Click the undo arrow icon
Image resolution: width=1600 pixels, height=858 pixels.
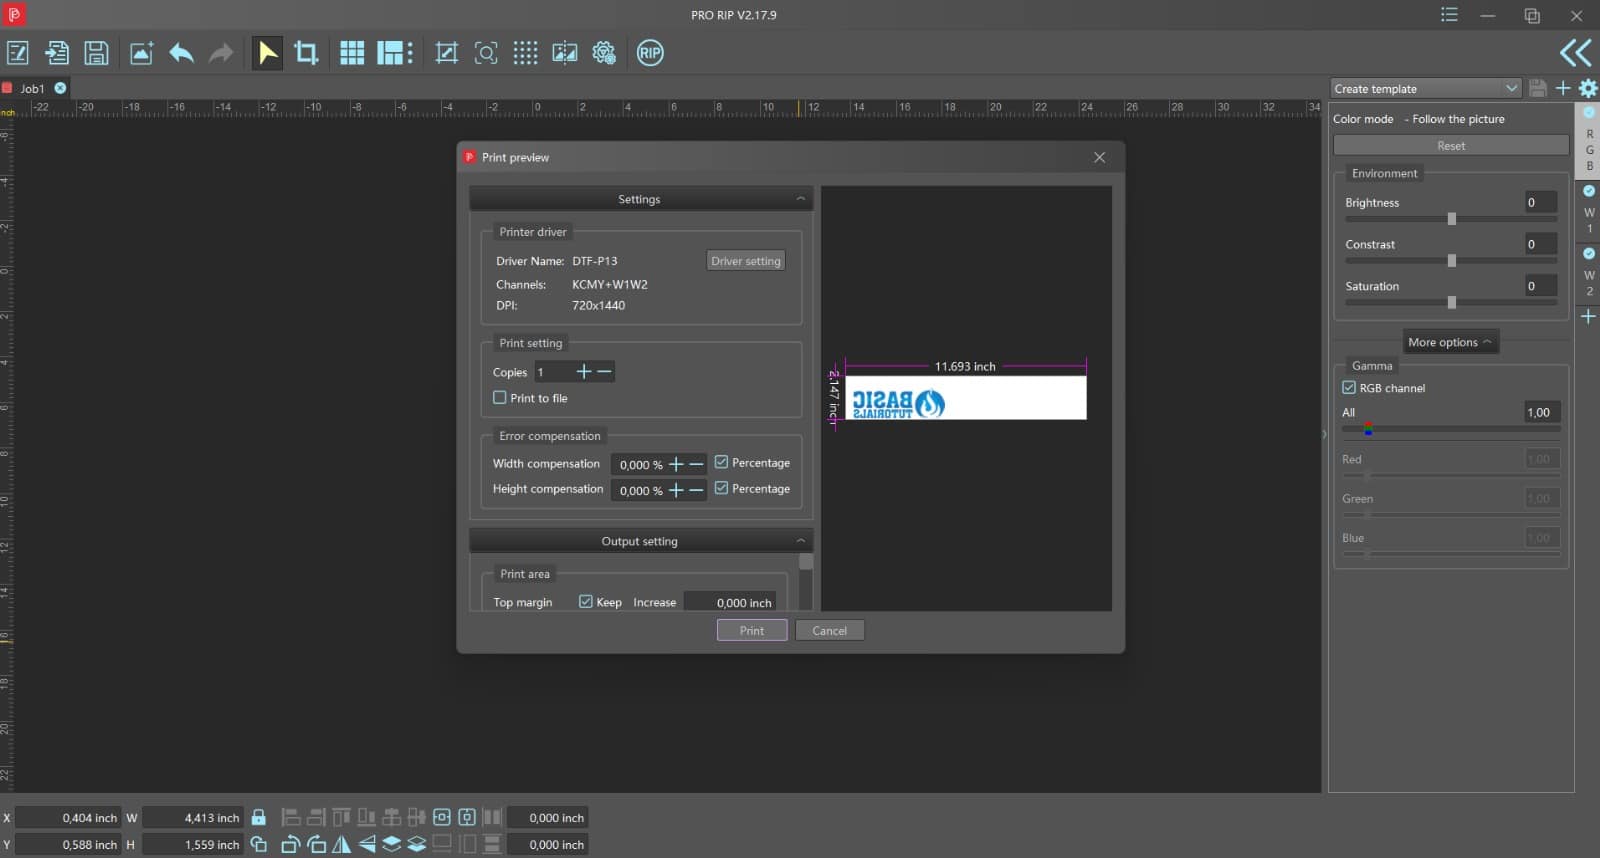tap(181, 53)
